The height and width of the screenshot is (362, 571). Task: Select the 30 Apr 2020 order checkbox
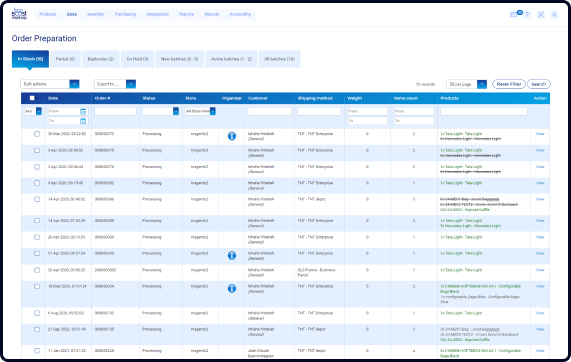pyautogui.click(x=37, y=270)
